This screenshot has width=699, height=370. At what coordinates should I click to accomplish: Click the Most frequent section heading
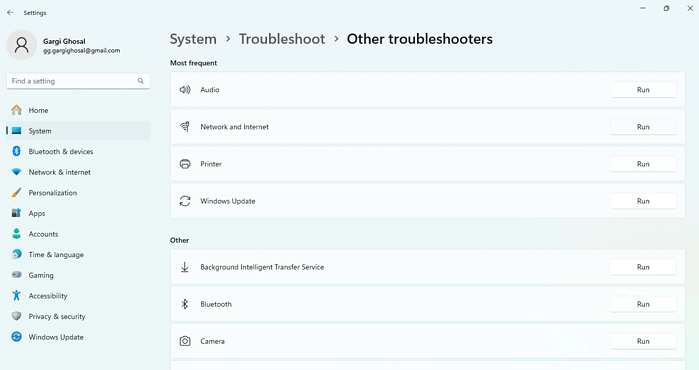coord(193,63)
